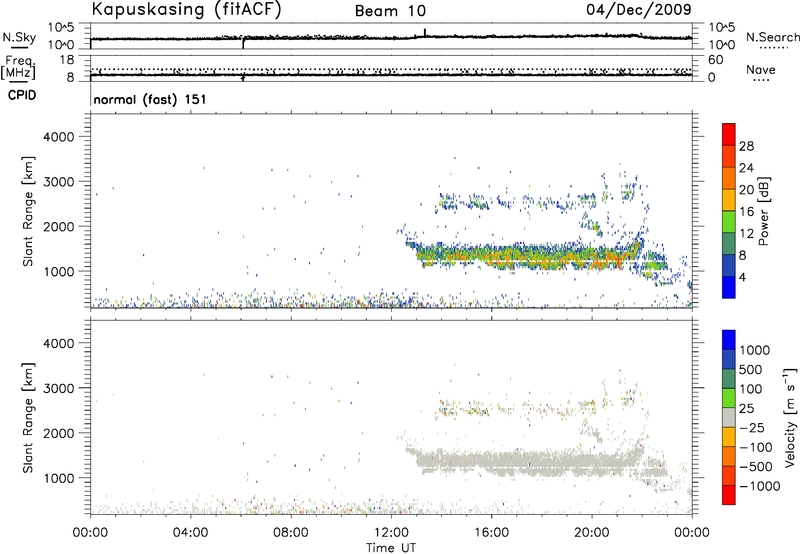Click the '10^5' left tick of the noise panel

(x=61, y=27)
